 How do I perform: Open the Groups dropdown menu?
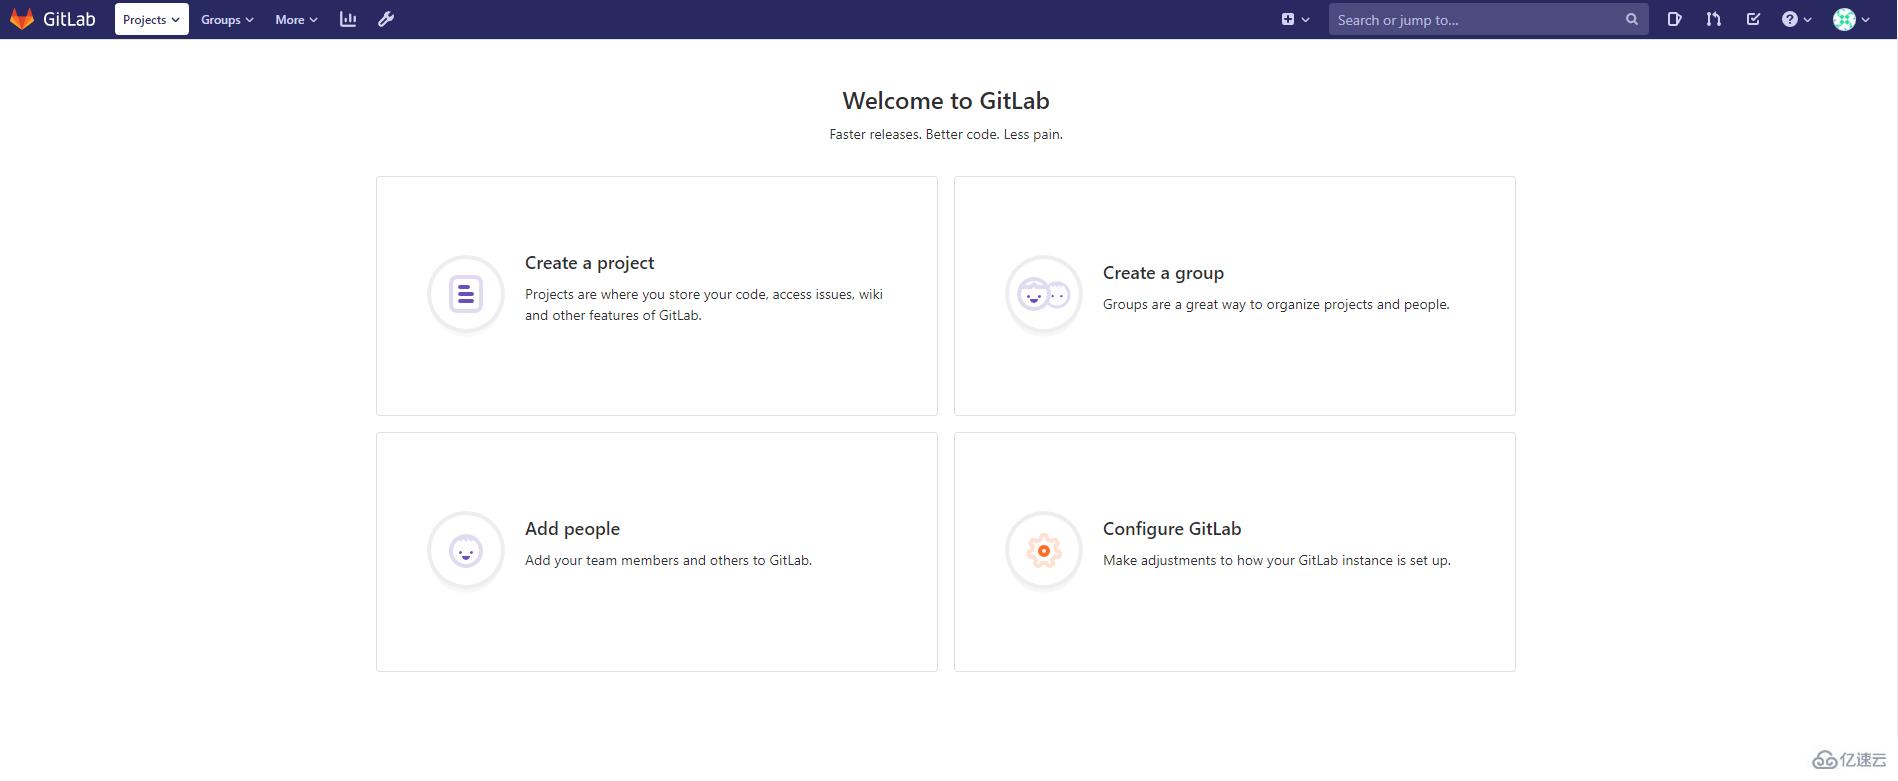(227, 19)
